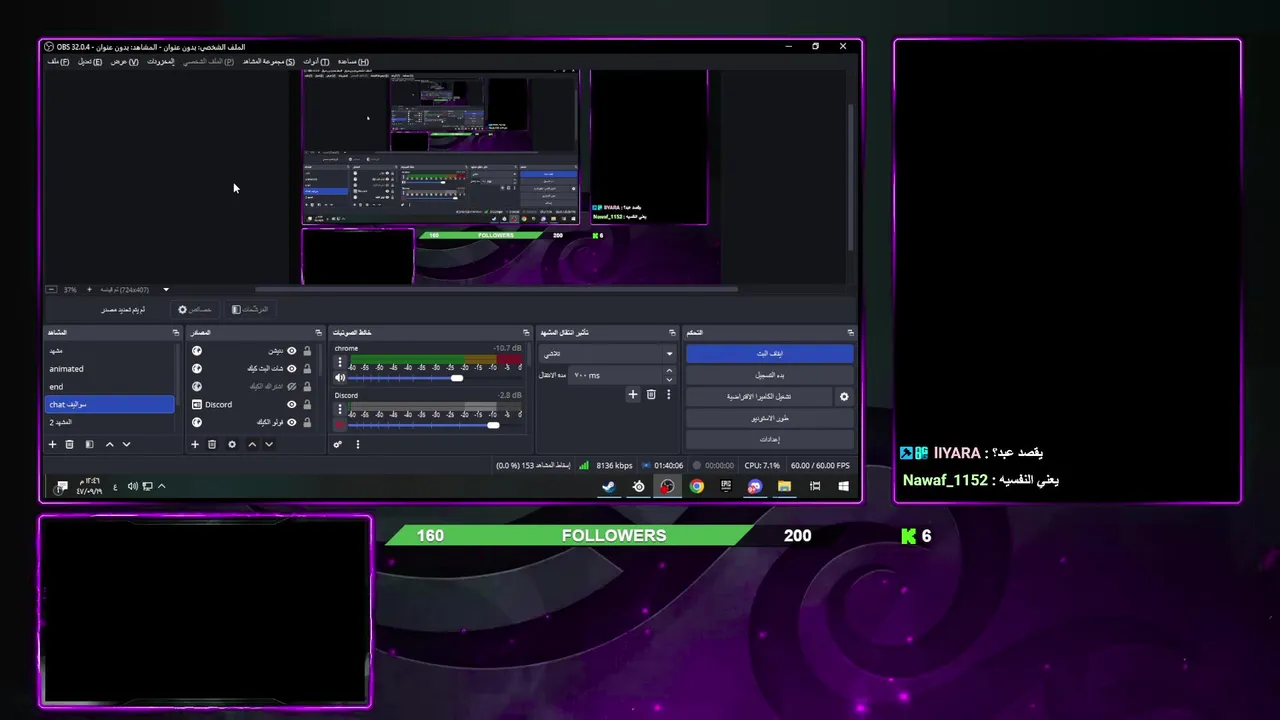The width and height of the screenshot is (1280, 720).
Task: Open the Windows Start menu
Action: (x=843, y=487)
